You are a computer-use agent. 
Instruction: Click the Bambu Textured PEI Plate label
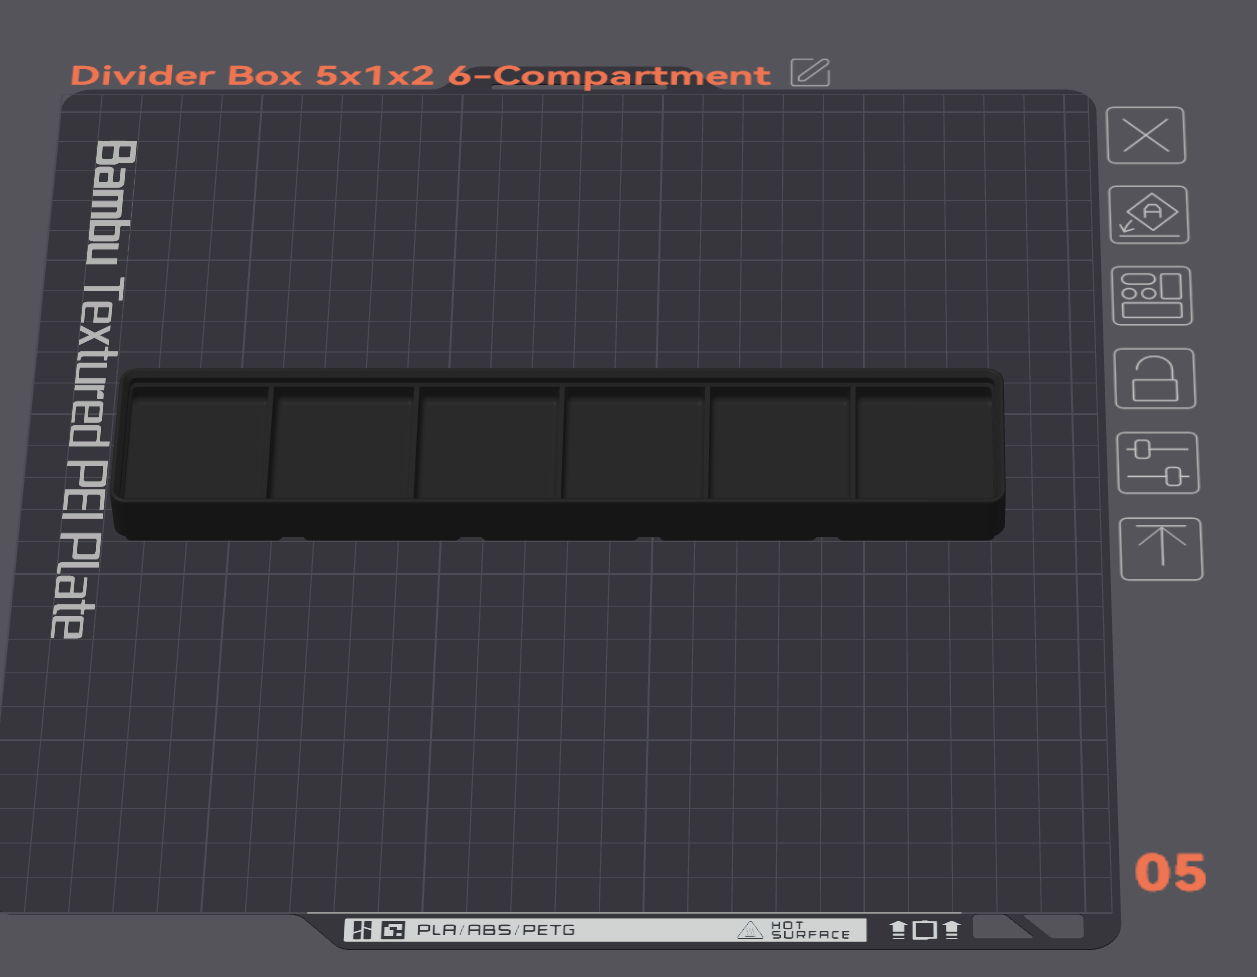coord(93,390)
